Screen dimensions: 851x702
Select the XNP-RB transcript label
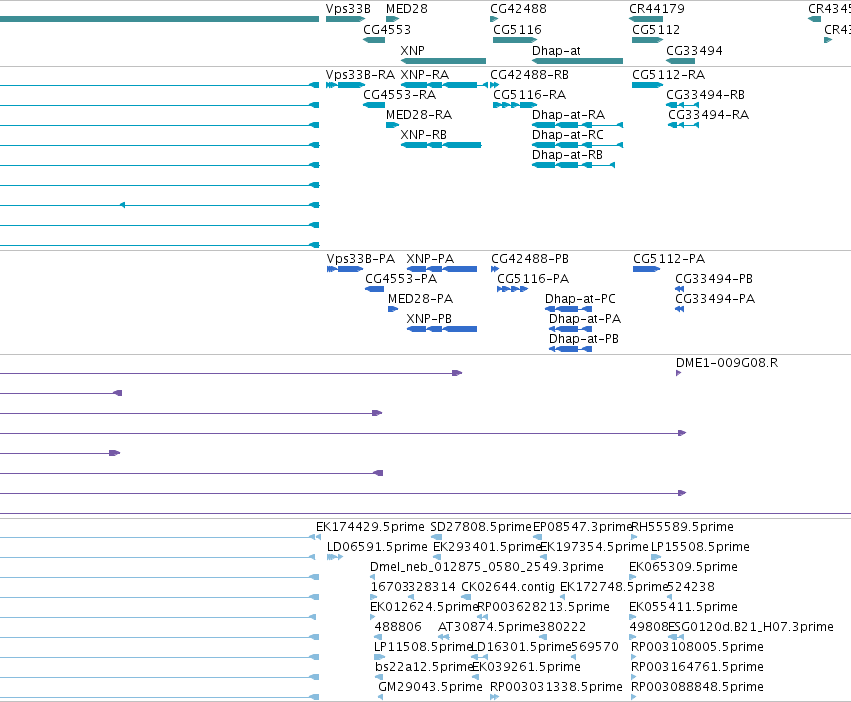click(x=423, y=135)
